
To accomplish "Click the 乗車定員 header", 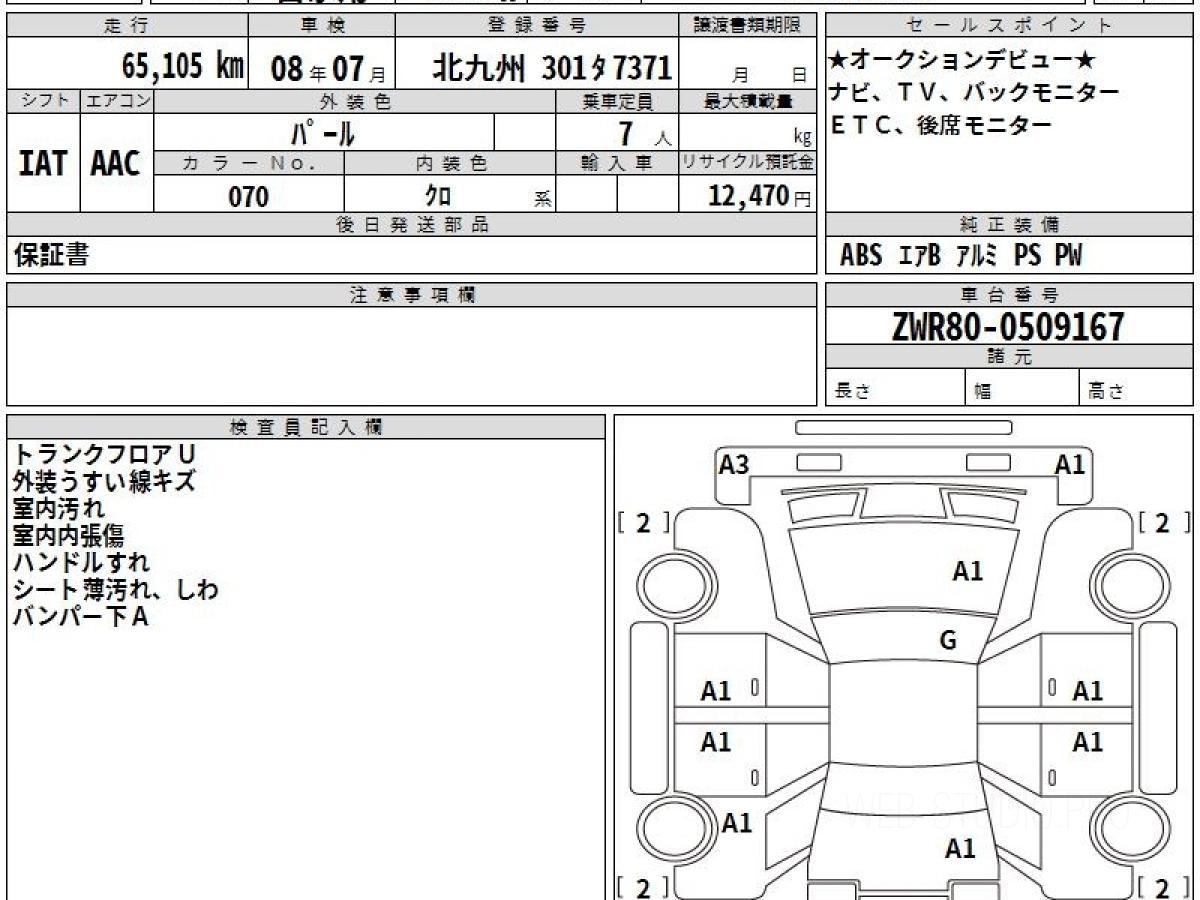I will click(x=617, y=101).
